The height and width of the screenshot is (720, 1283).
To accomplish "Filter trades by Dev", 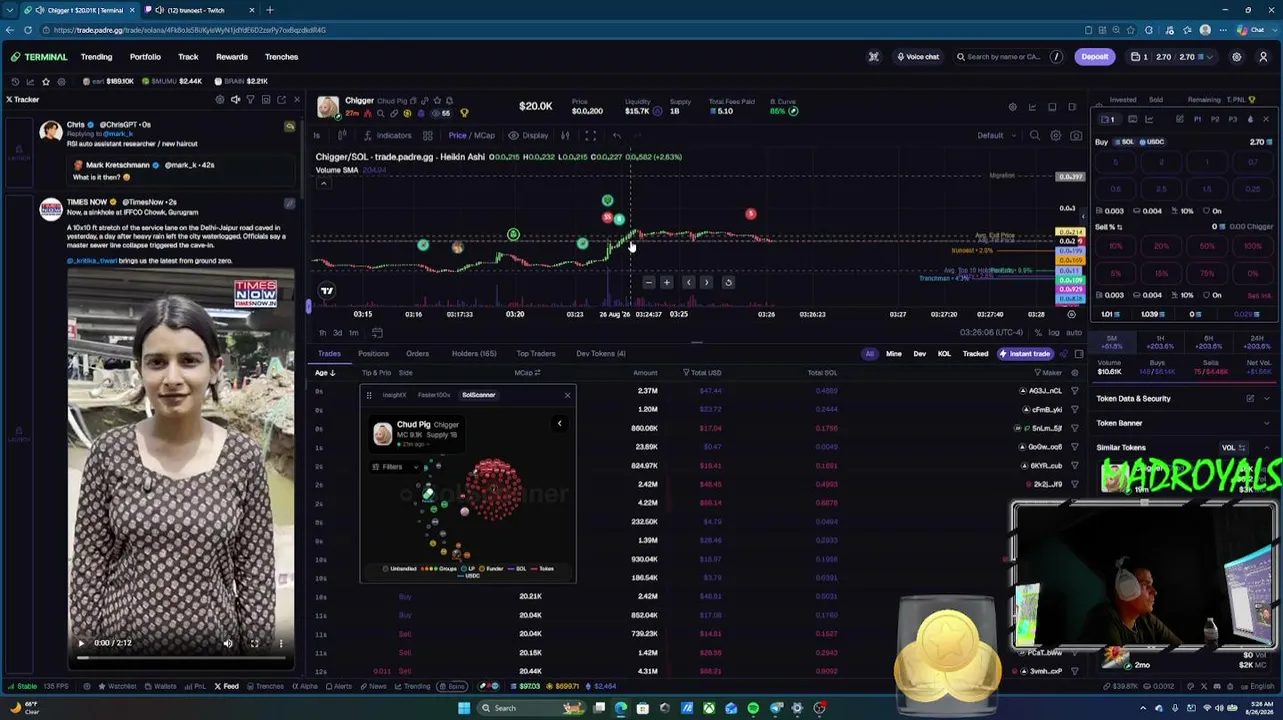I will [x=919, y=353].
